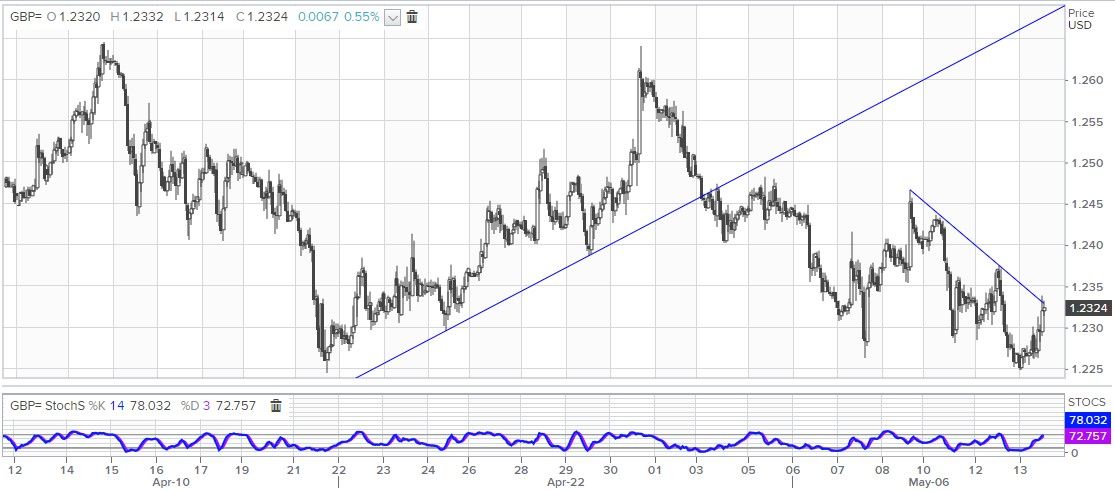This screenshot has height=491, width=1115.
Task: Click the C 1.2324 close value
Action: tap(262, 17)
